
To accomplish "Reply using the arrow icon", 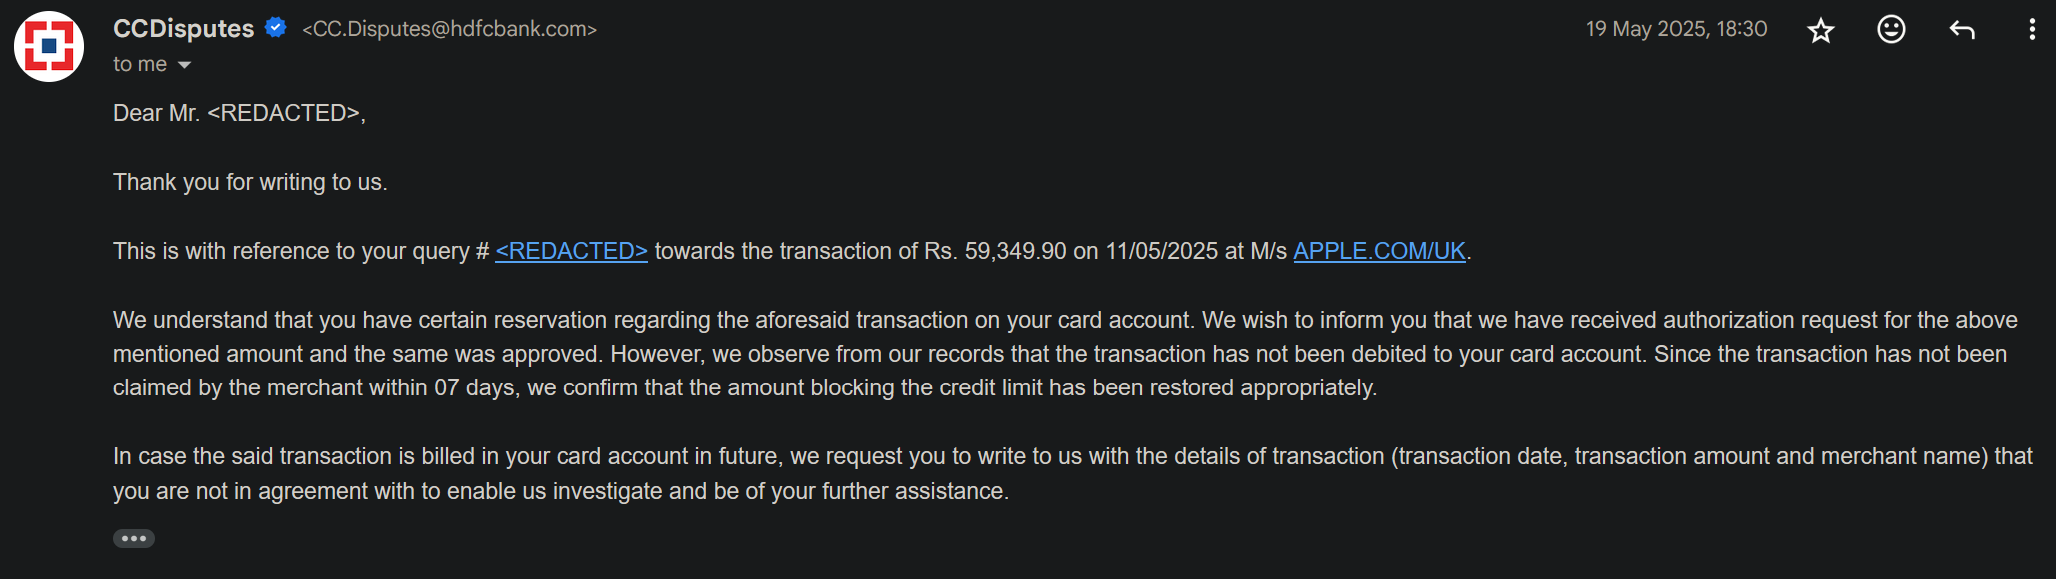I will 1962,30.
